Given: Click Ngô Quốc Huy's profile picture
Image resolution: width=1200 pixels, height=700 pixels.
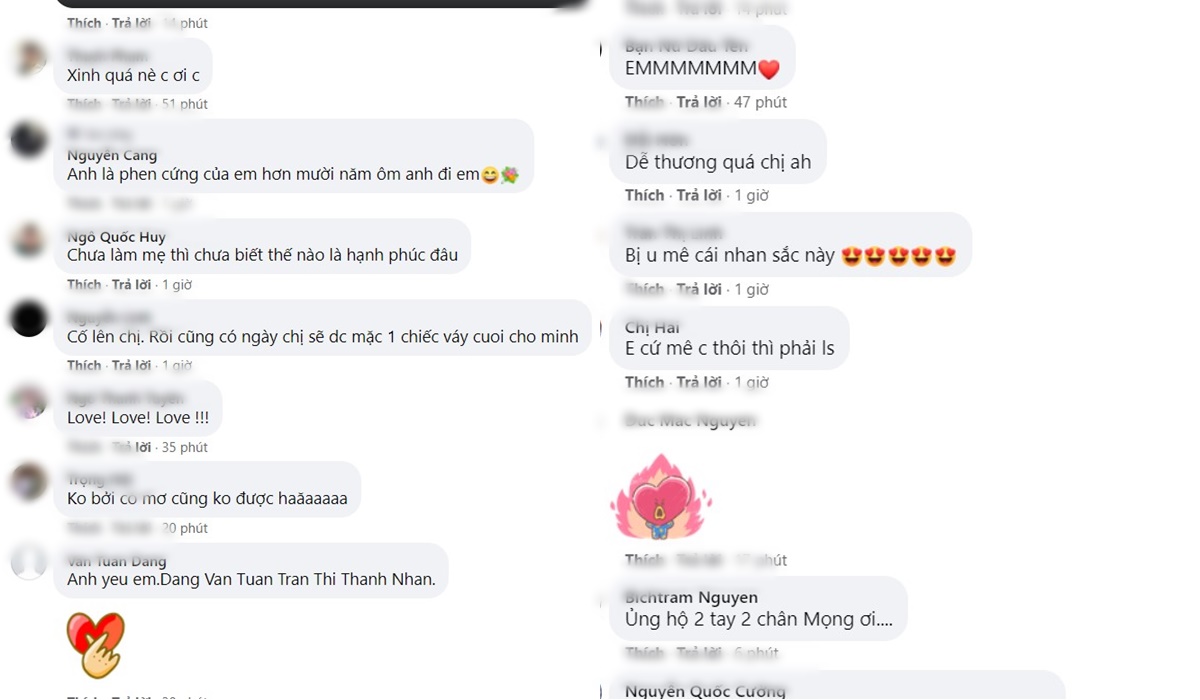Looking at the screenshot, I should click(x=29, y=240).
